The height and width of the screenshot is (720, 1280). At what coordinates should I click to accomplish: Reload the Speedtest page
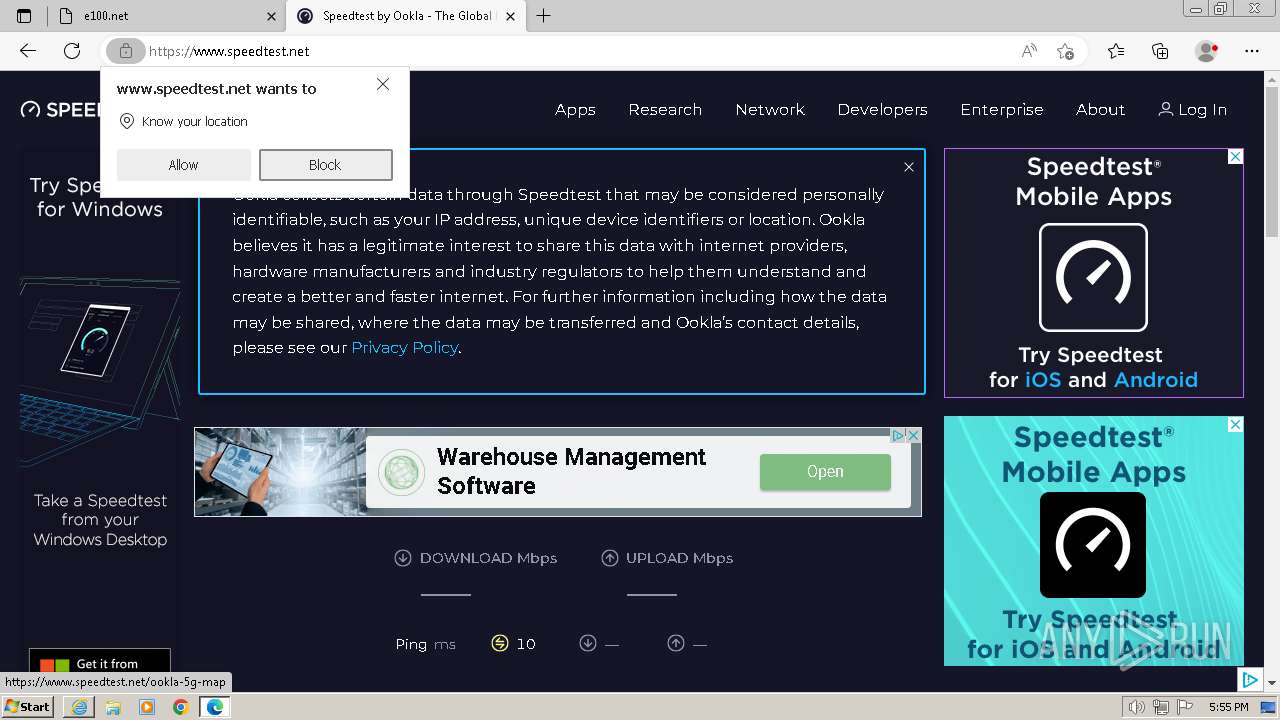[x=72, y=51]
